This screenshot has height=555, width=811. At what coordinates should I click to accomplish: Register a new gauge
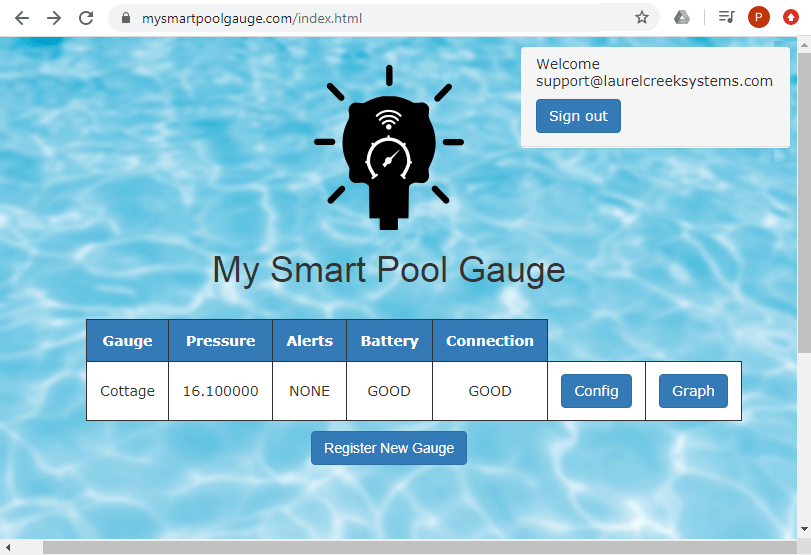[389, 448]
